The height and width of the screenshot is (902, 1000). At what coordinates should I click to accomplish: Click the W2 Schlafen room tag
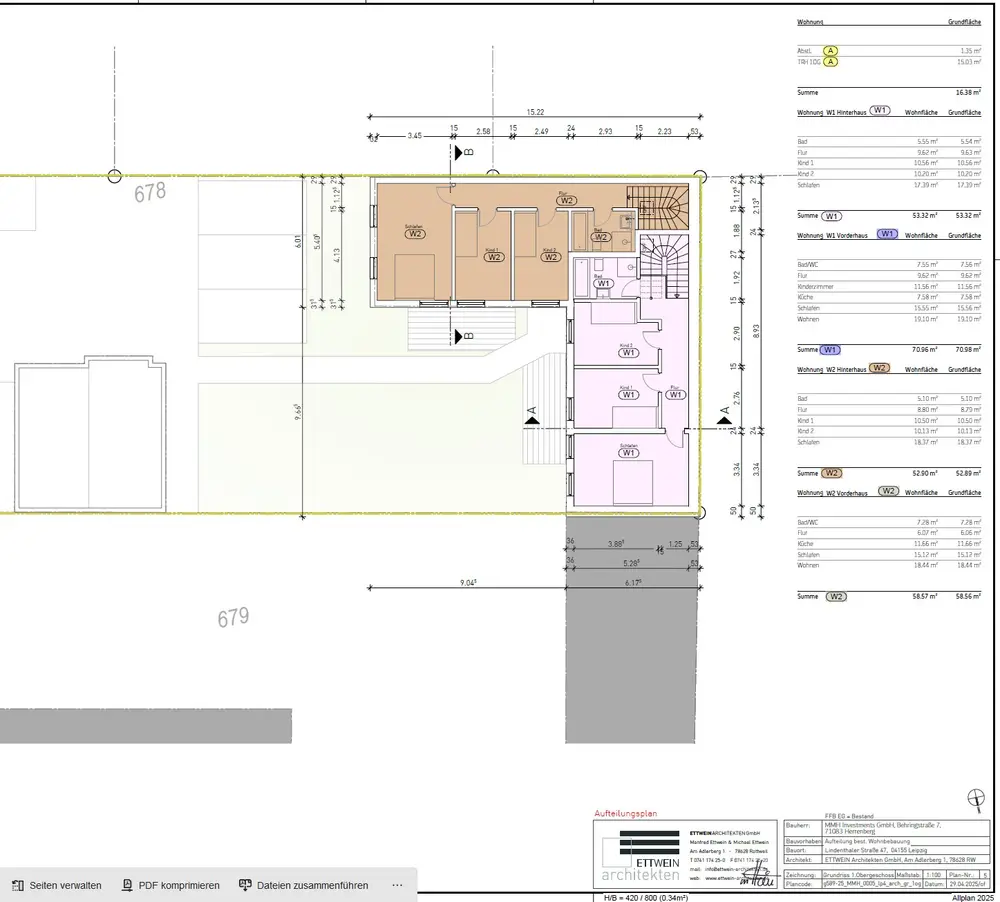(x=415, y=233)
